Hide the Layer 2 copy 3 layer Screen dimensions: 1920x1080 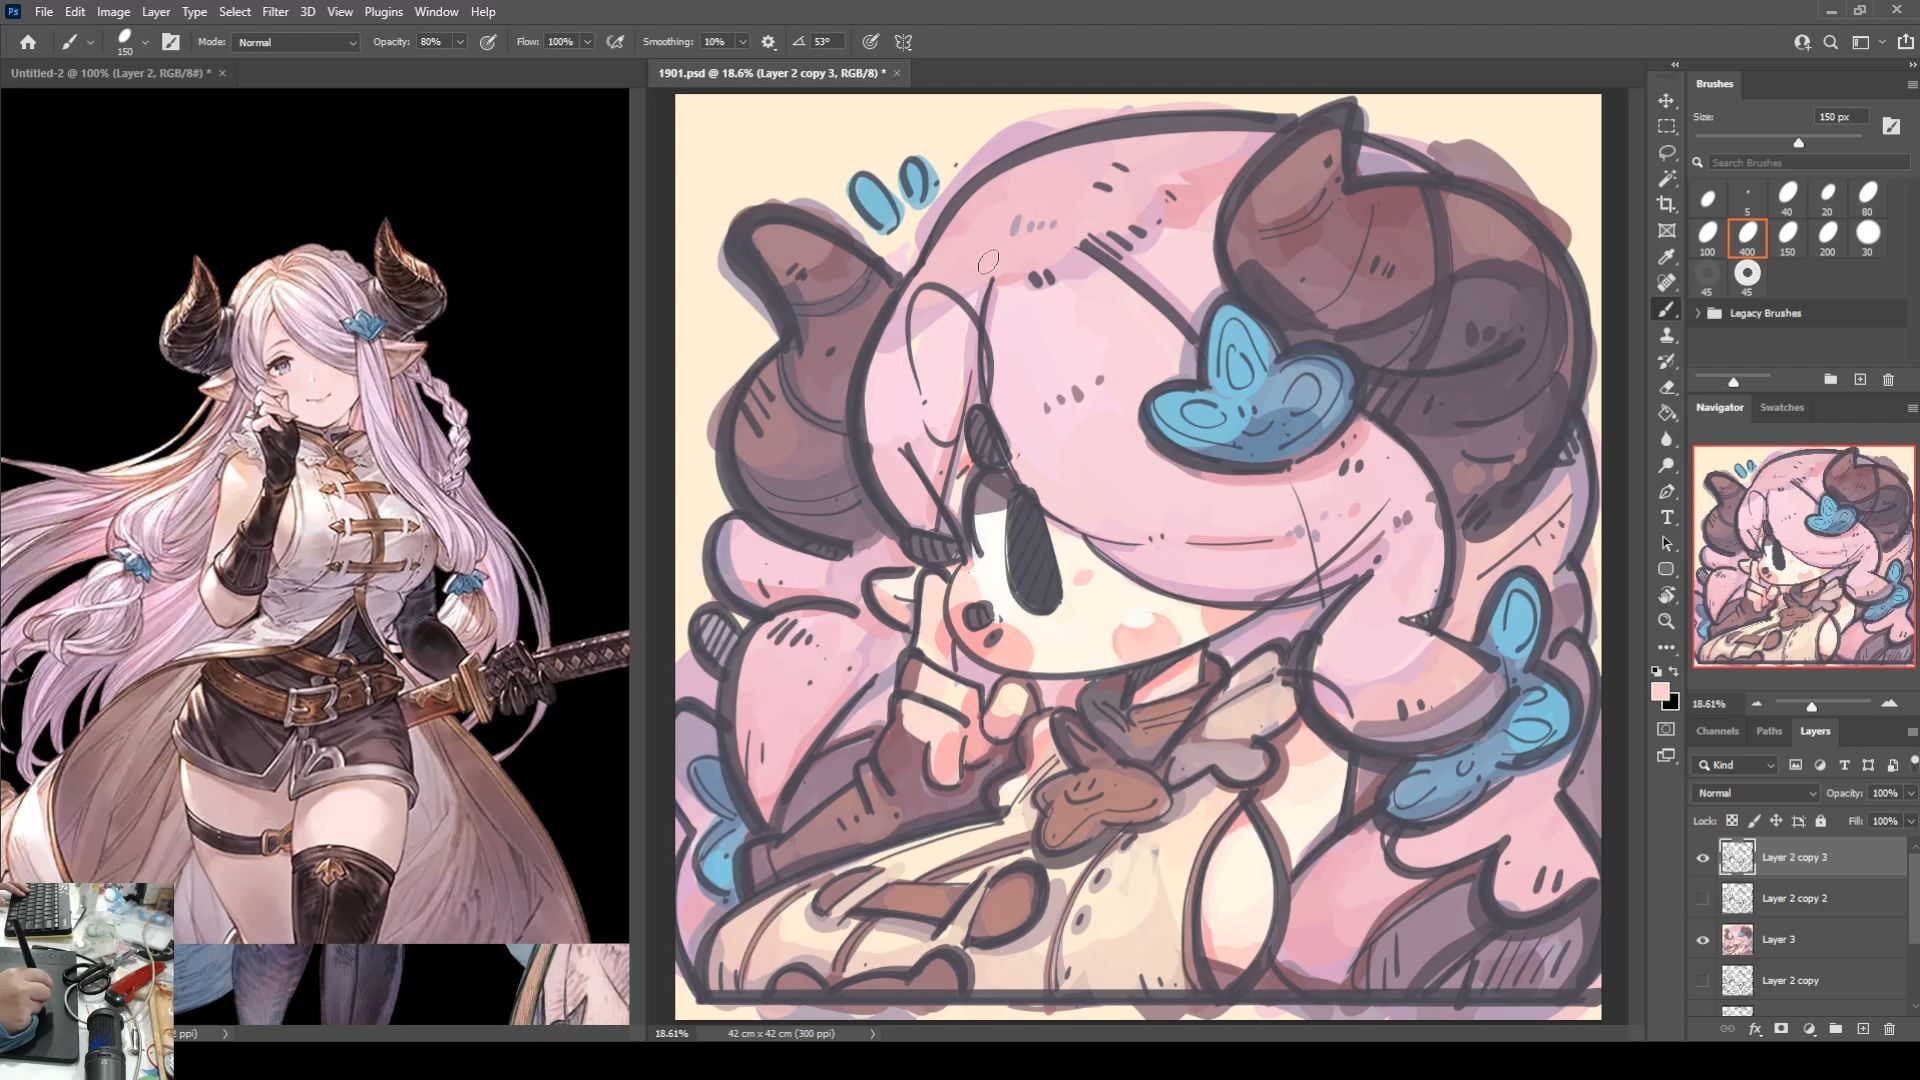[1702, 858]
